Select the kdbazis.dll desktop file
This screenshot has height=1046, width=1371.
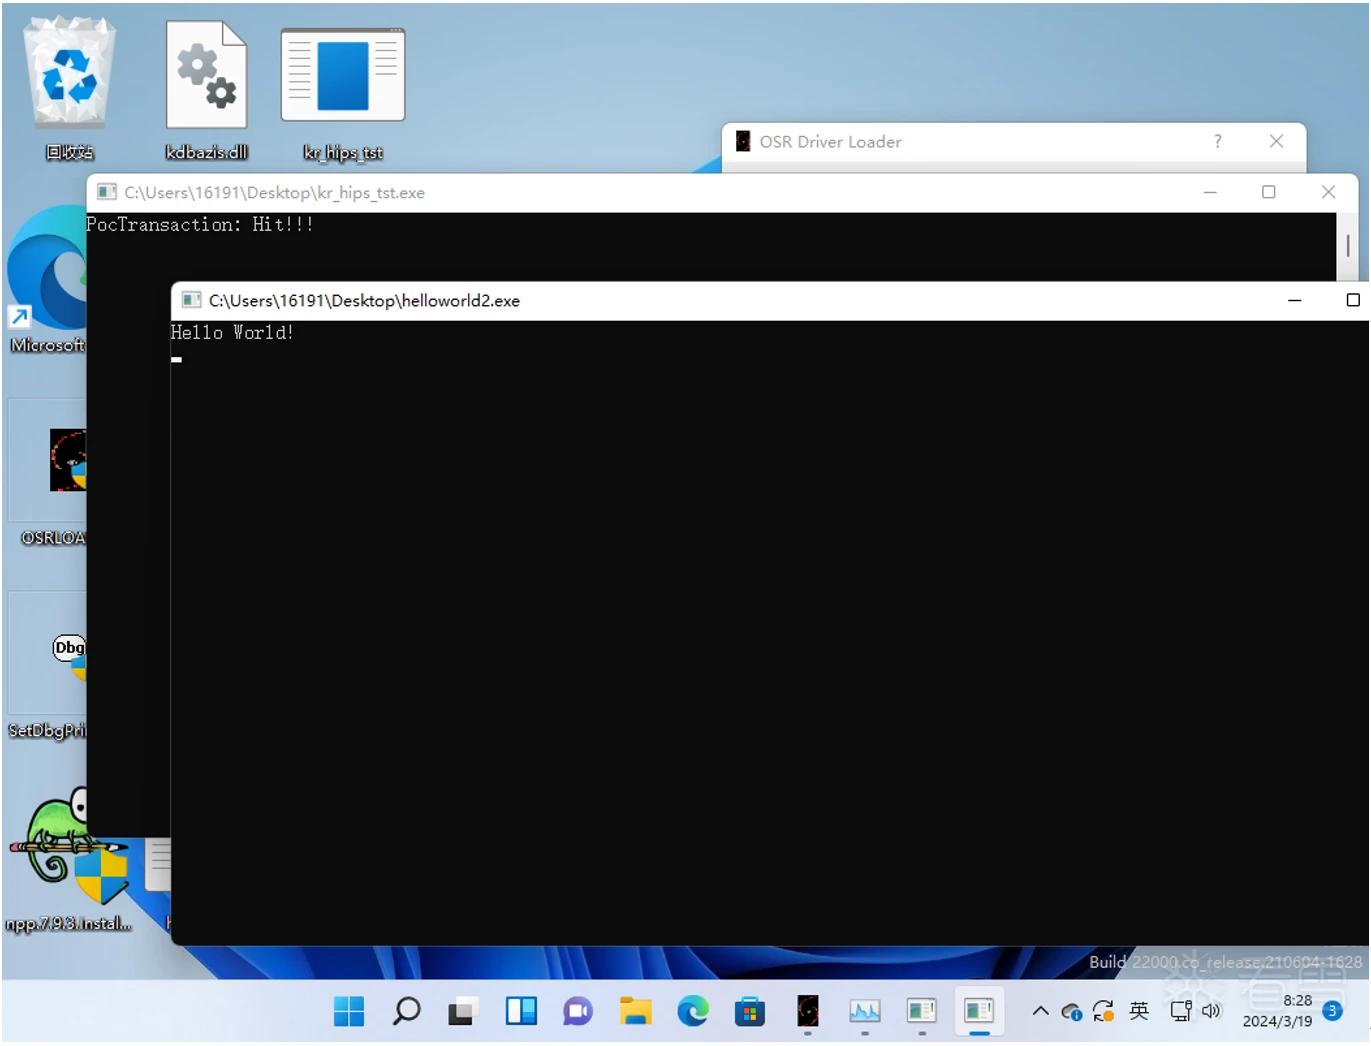(x=206, y=89)
